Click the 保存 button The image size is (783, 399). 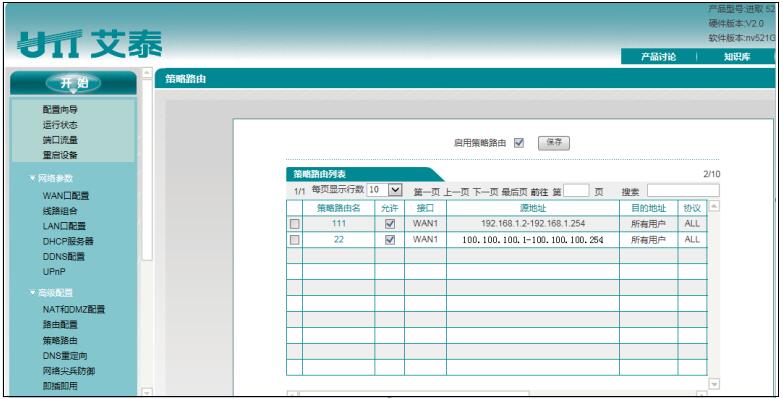(x=554, y=142)
